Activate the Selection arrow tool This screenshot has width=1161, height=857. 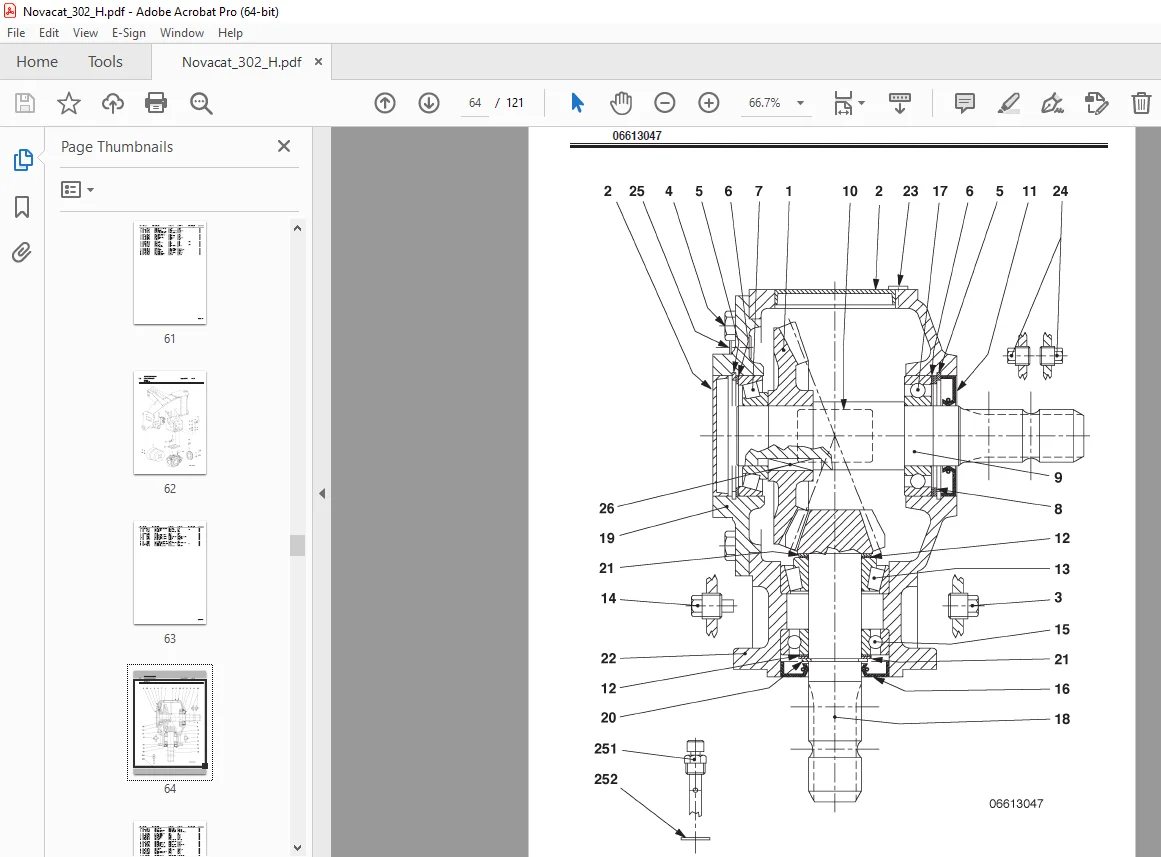[x=578, y=103]
